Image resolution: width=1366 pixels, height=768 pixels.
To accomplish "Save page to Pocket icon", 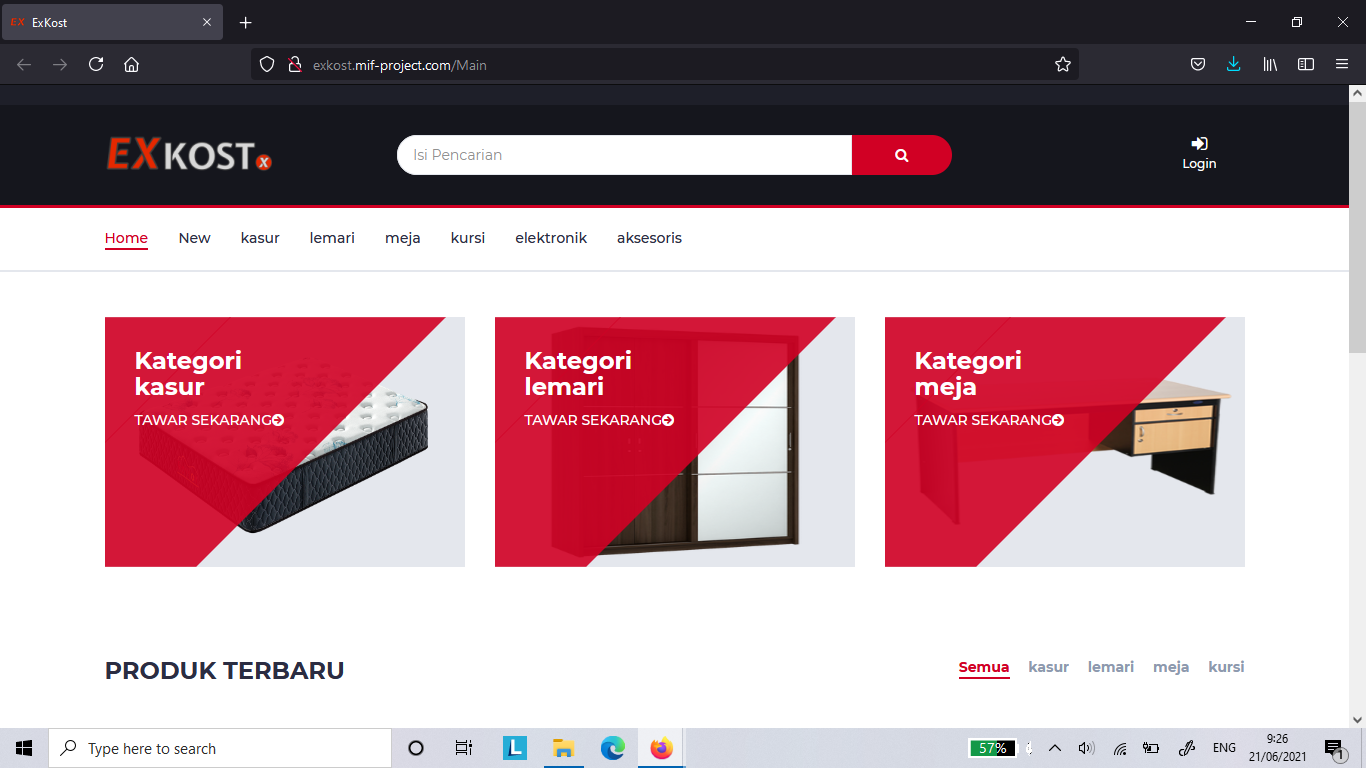I will (1197, 64).
